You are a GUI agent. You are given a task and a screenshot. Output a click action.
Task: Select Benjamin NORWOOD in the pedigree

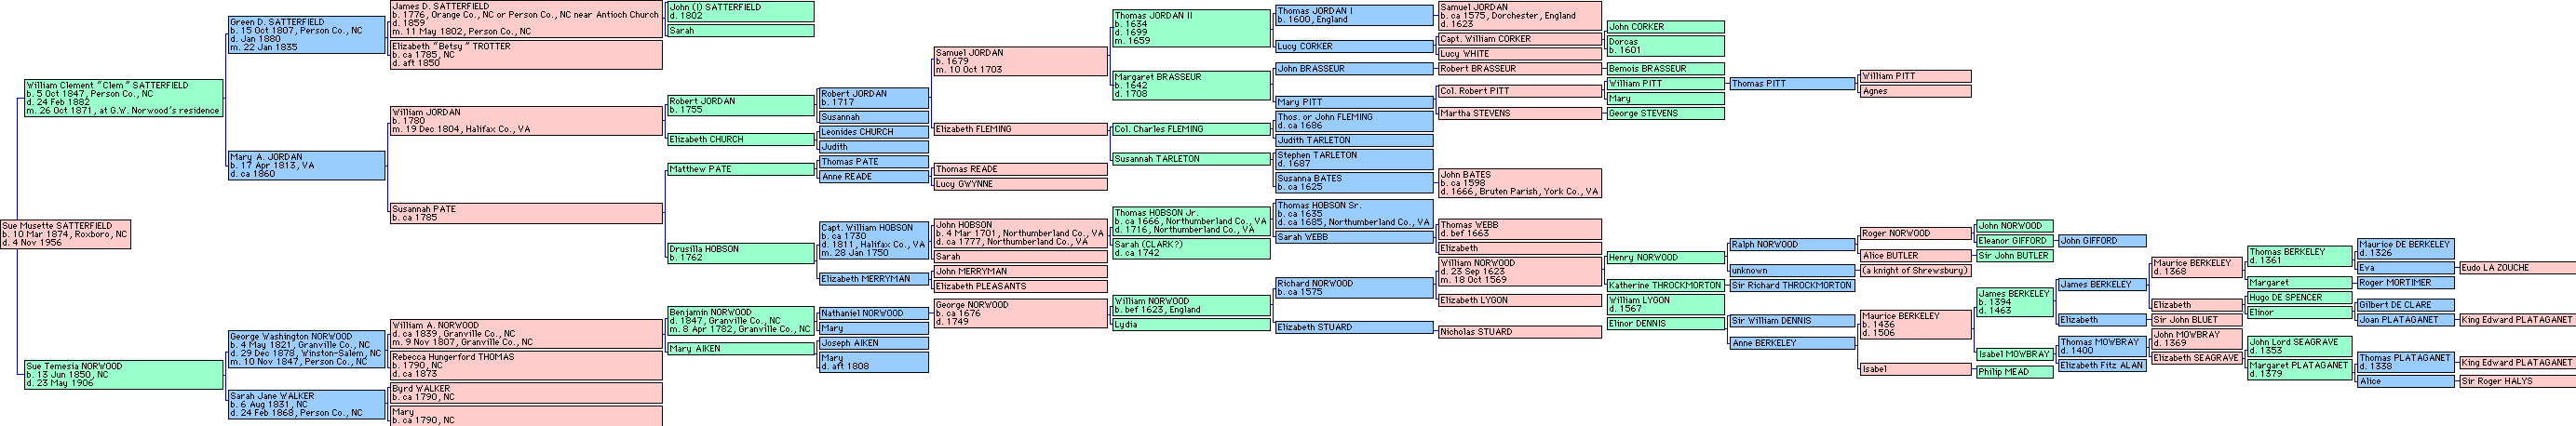pos(740,320)
